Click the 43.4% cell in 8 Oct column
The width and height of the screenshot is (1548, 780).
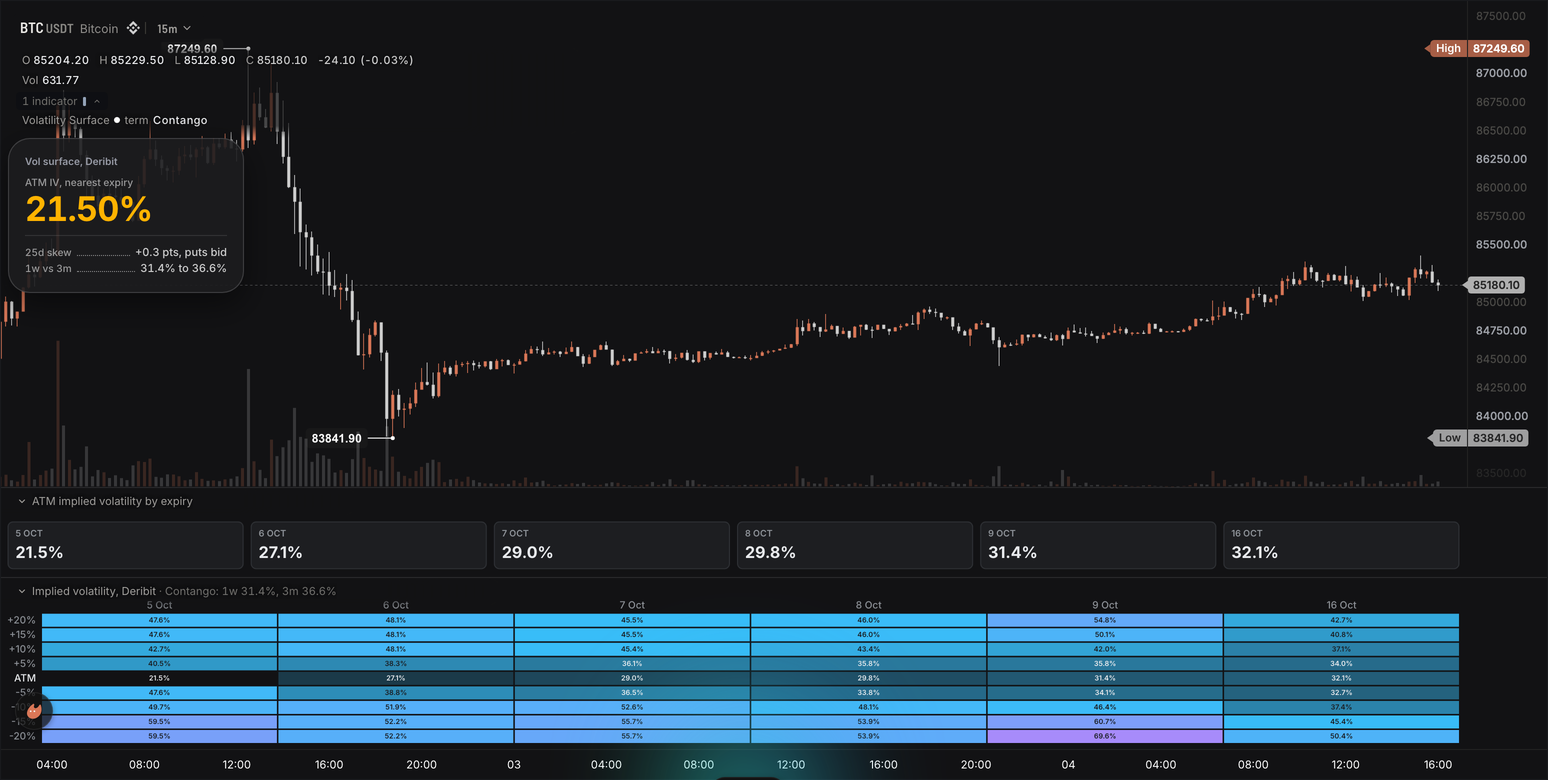point(868,649)
